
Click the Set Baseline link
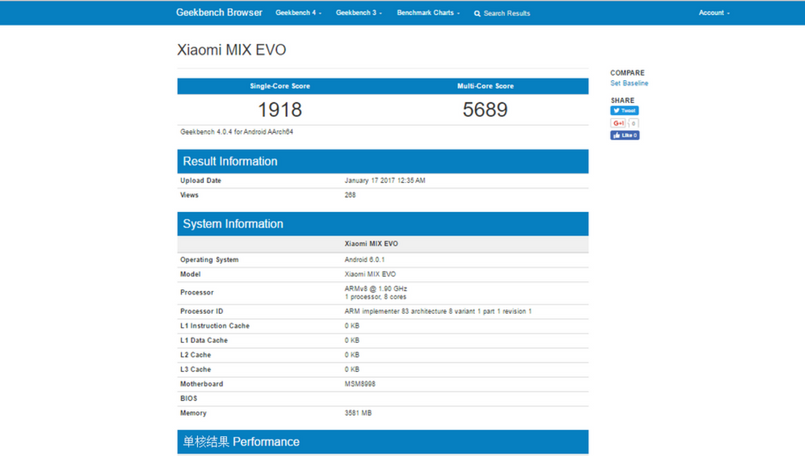pos(629,83)
